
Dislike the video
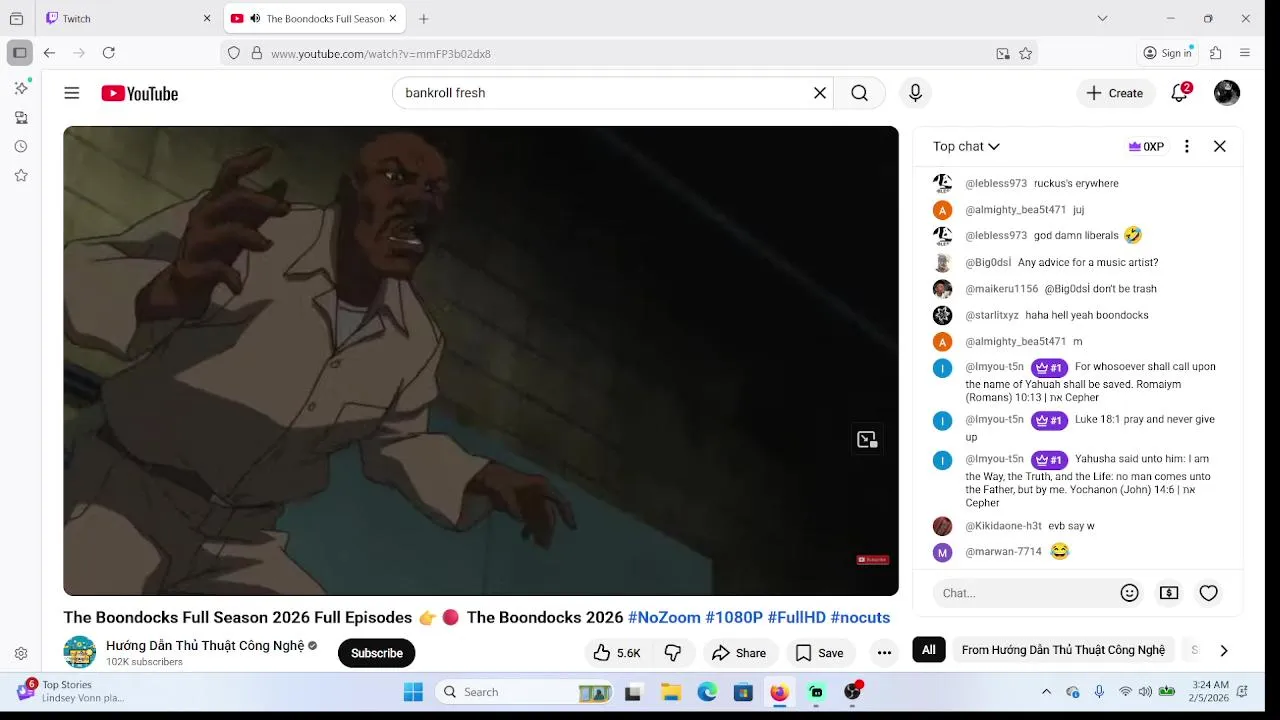coord(673,653)
